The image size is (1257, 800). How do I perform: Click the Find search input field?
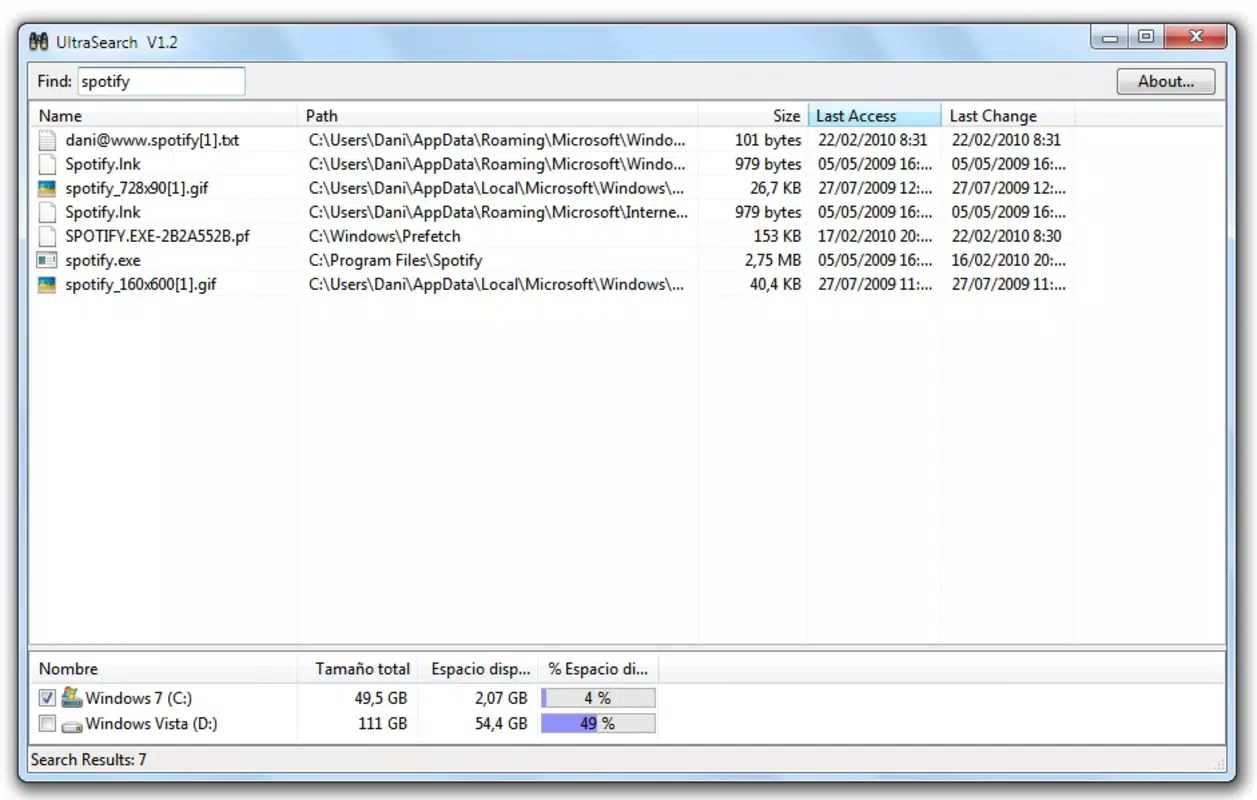161,81
